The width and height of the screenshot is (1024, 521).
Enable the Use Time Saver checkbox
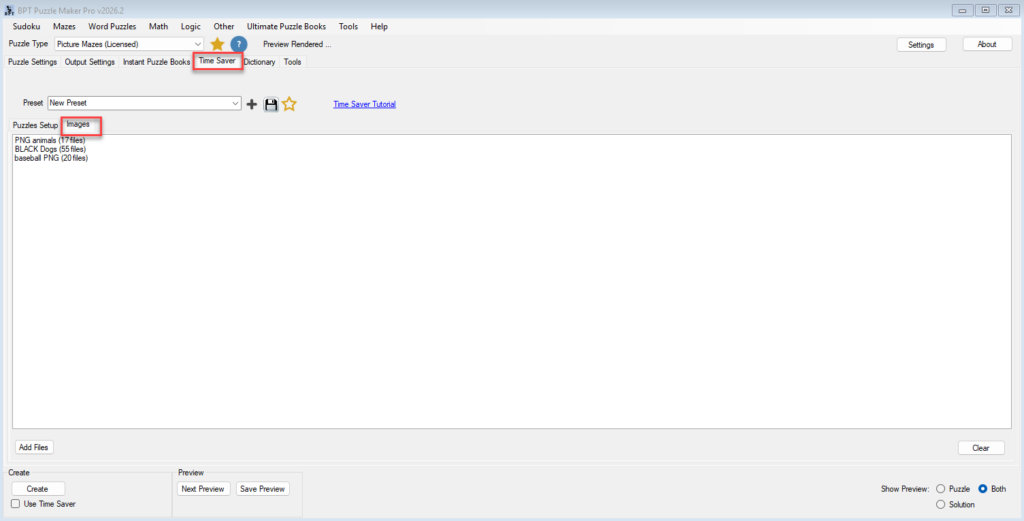(x=15, y=504)
